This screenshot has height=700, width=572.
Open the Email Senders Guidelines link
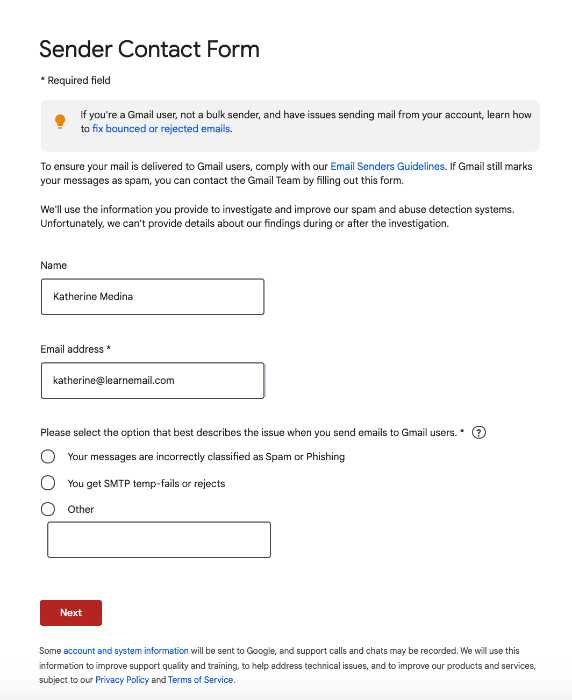[388, 167]
